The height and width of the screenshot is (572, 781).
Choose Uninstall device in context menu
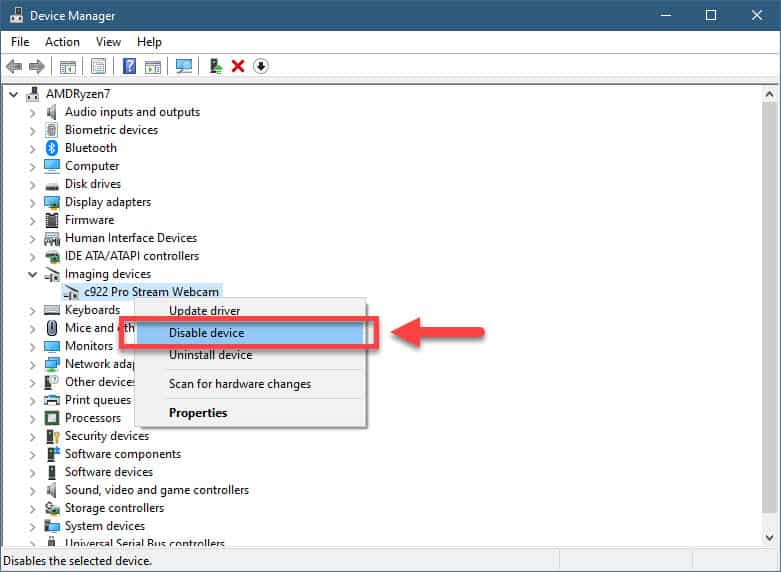251,355
